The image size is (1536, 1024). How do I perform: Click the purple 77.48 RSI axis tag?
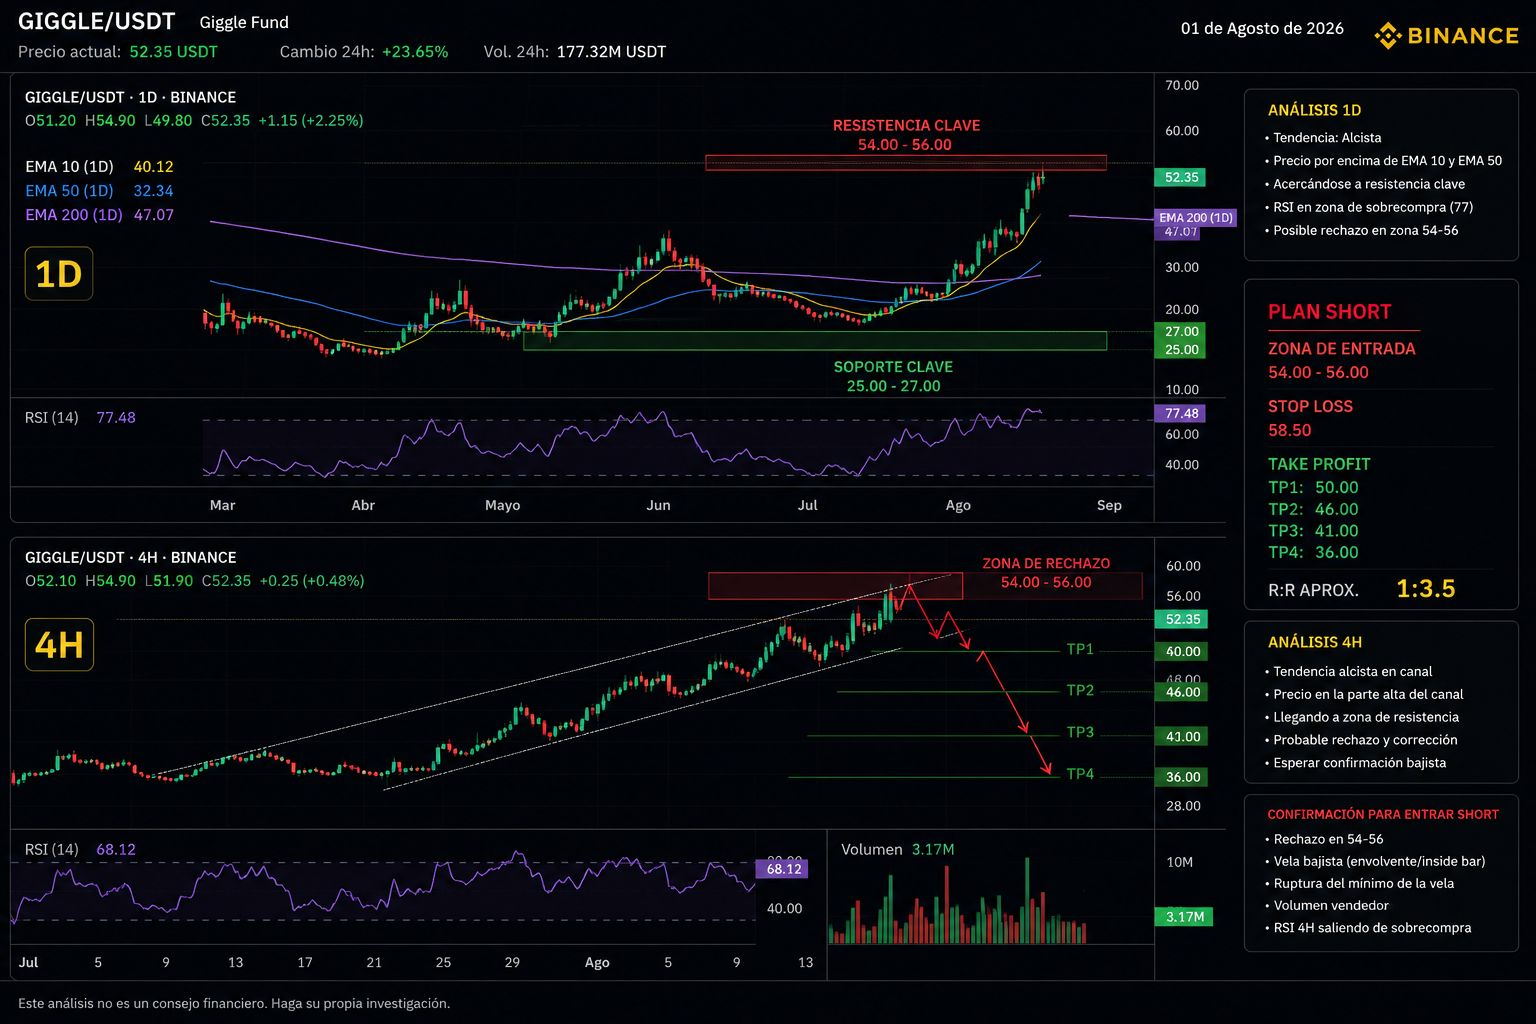point(1181,413)
